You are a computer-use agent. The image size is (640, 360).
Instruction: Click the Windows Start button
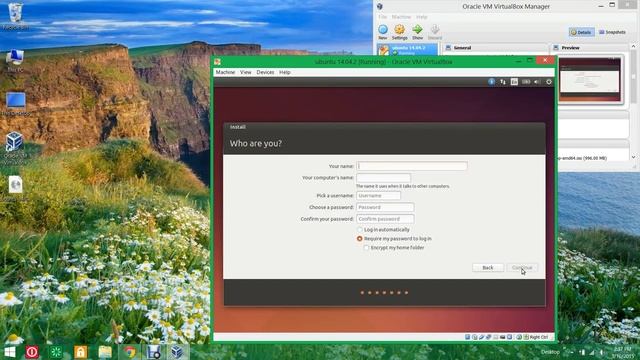[x=9, y=352]
